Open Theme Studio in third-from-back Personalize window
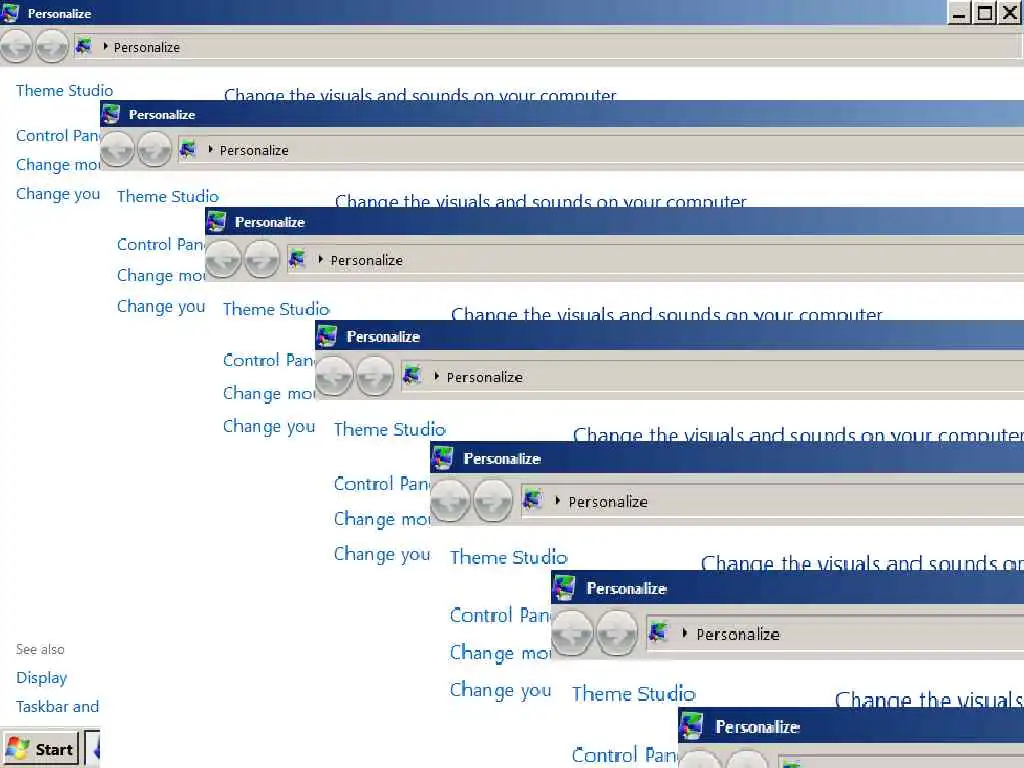1024x768 pixels. [x=276, y=308]
